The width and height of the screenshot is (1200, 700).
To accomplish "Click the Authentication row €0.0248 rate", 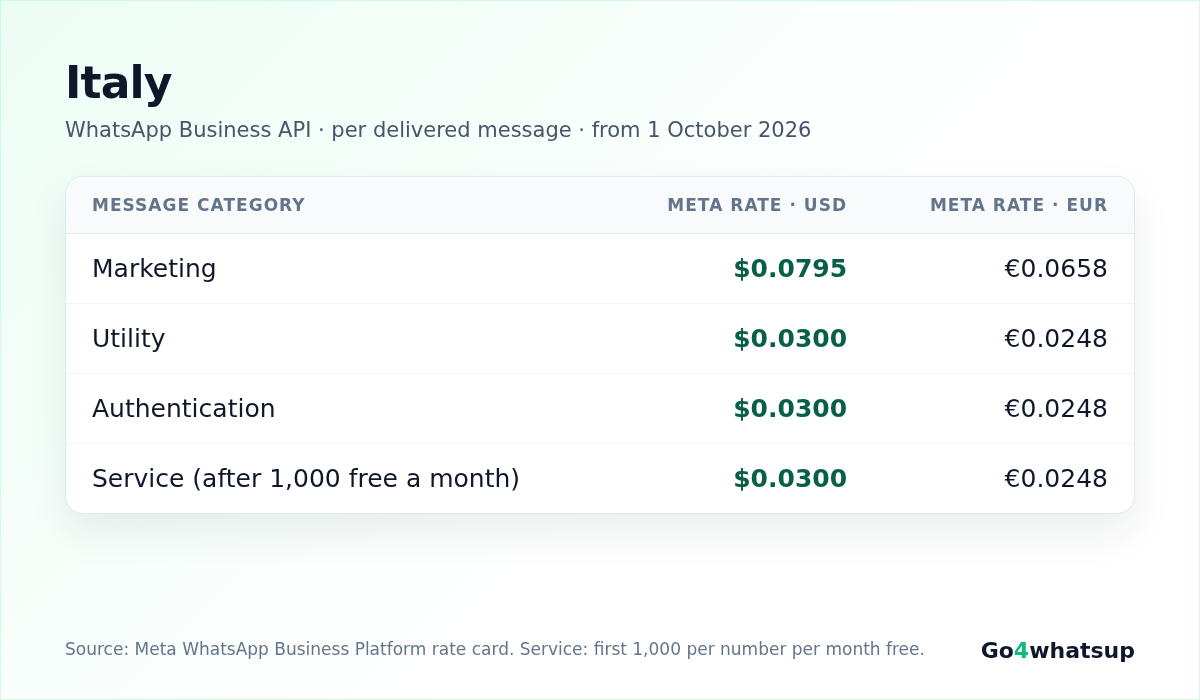I will click(x=1056, y=409).
